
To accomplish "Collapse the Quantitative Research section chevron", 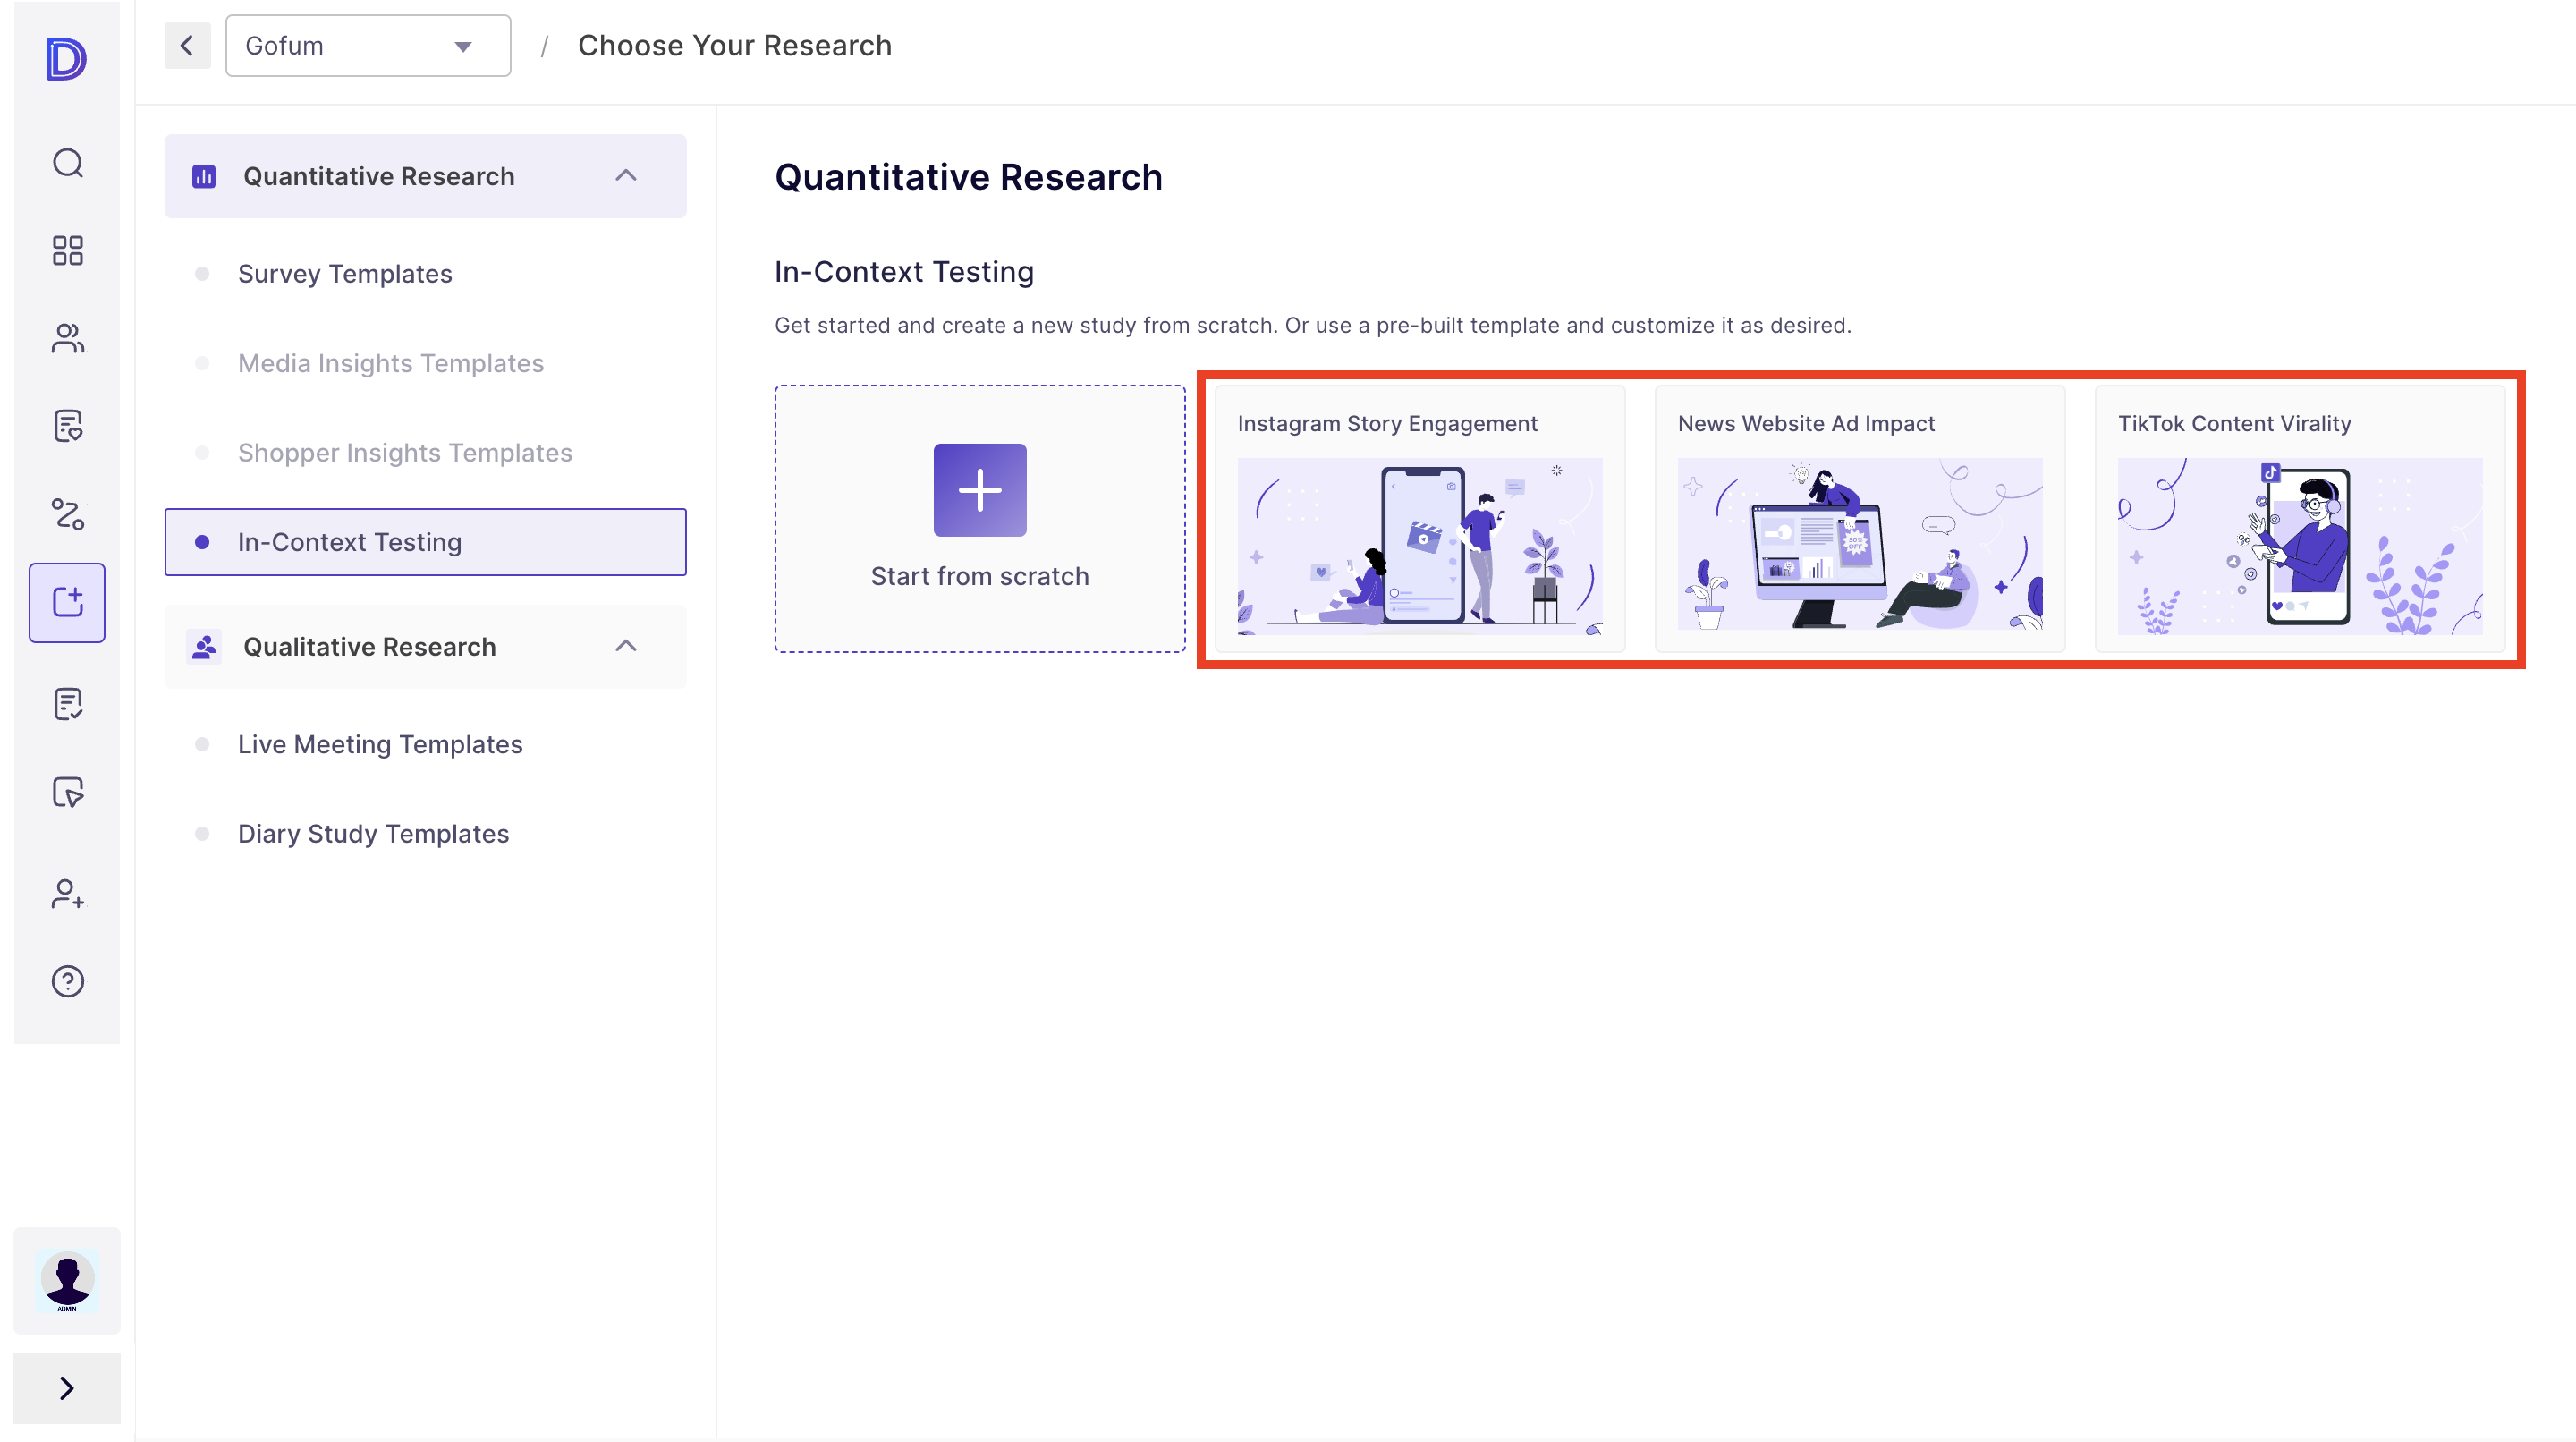I will point(626,176).
